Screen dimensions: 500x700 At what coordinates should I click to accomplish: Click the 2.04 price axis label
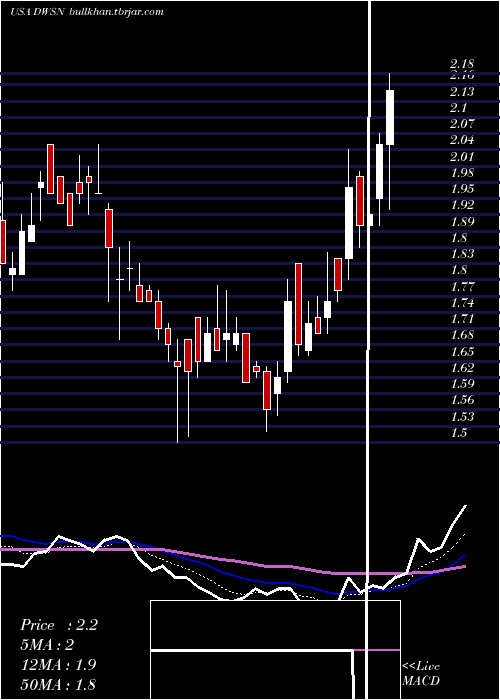click(x=462, y=141)
